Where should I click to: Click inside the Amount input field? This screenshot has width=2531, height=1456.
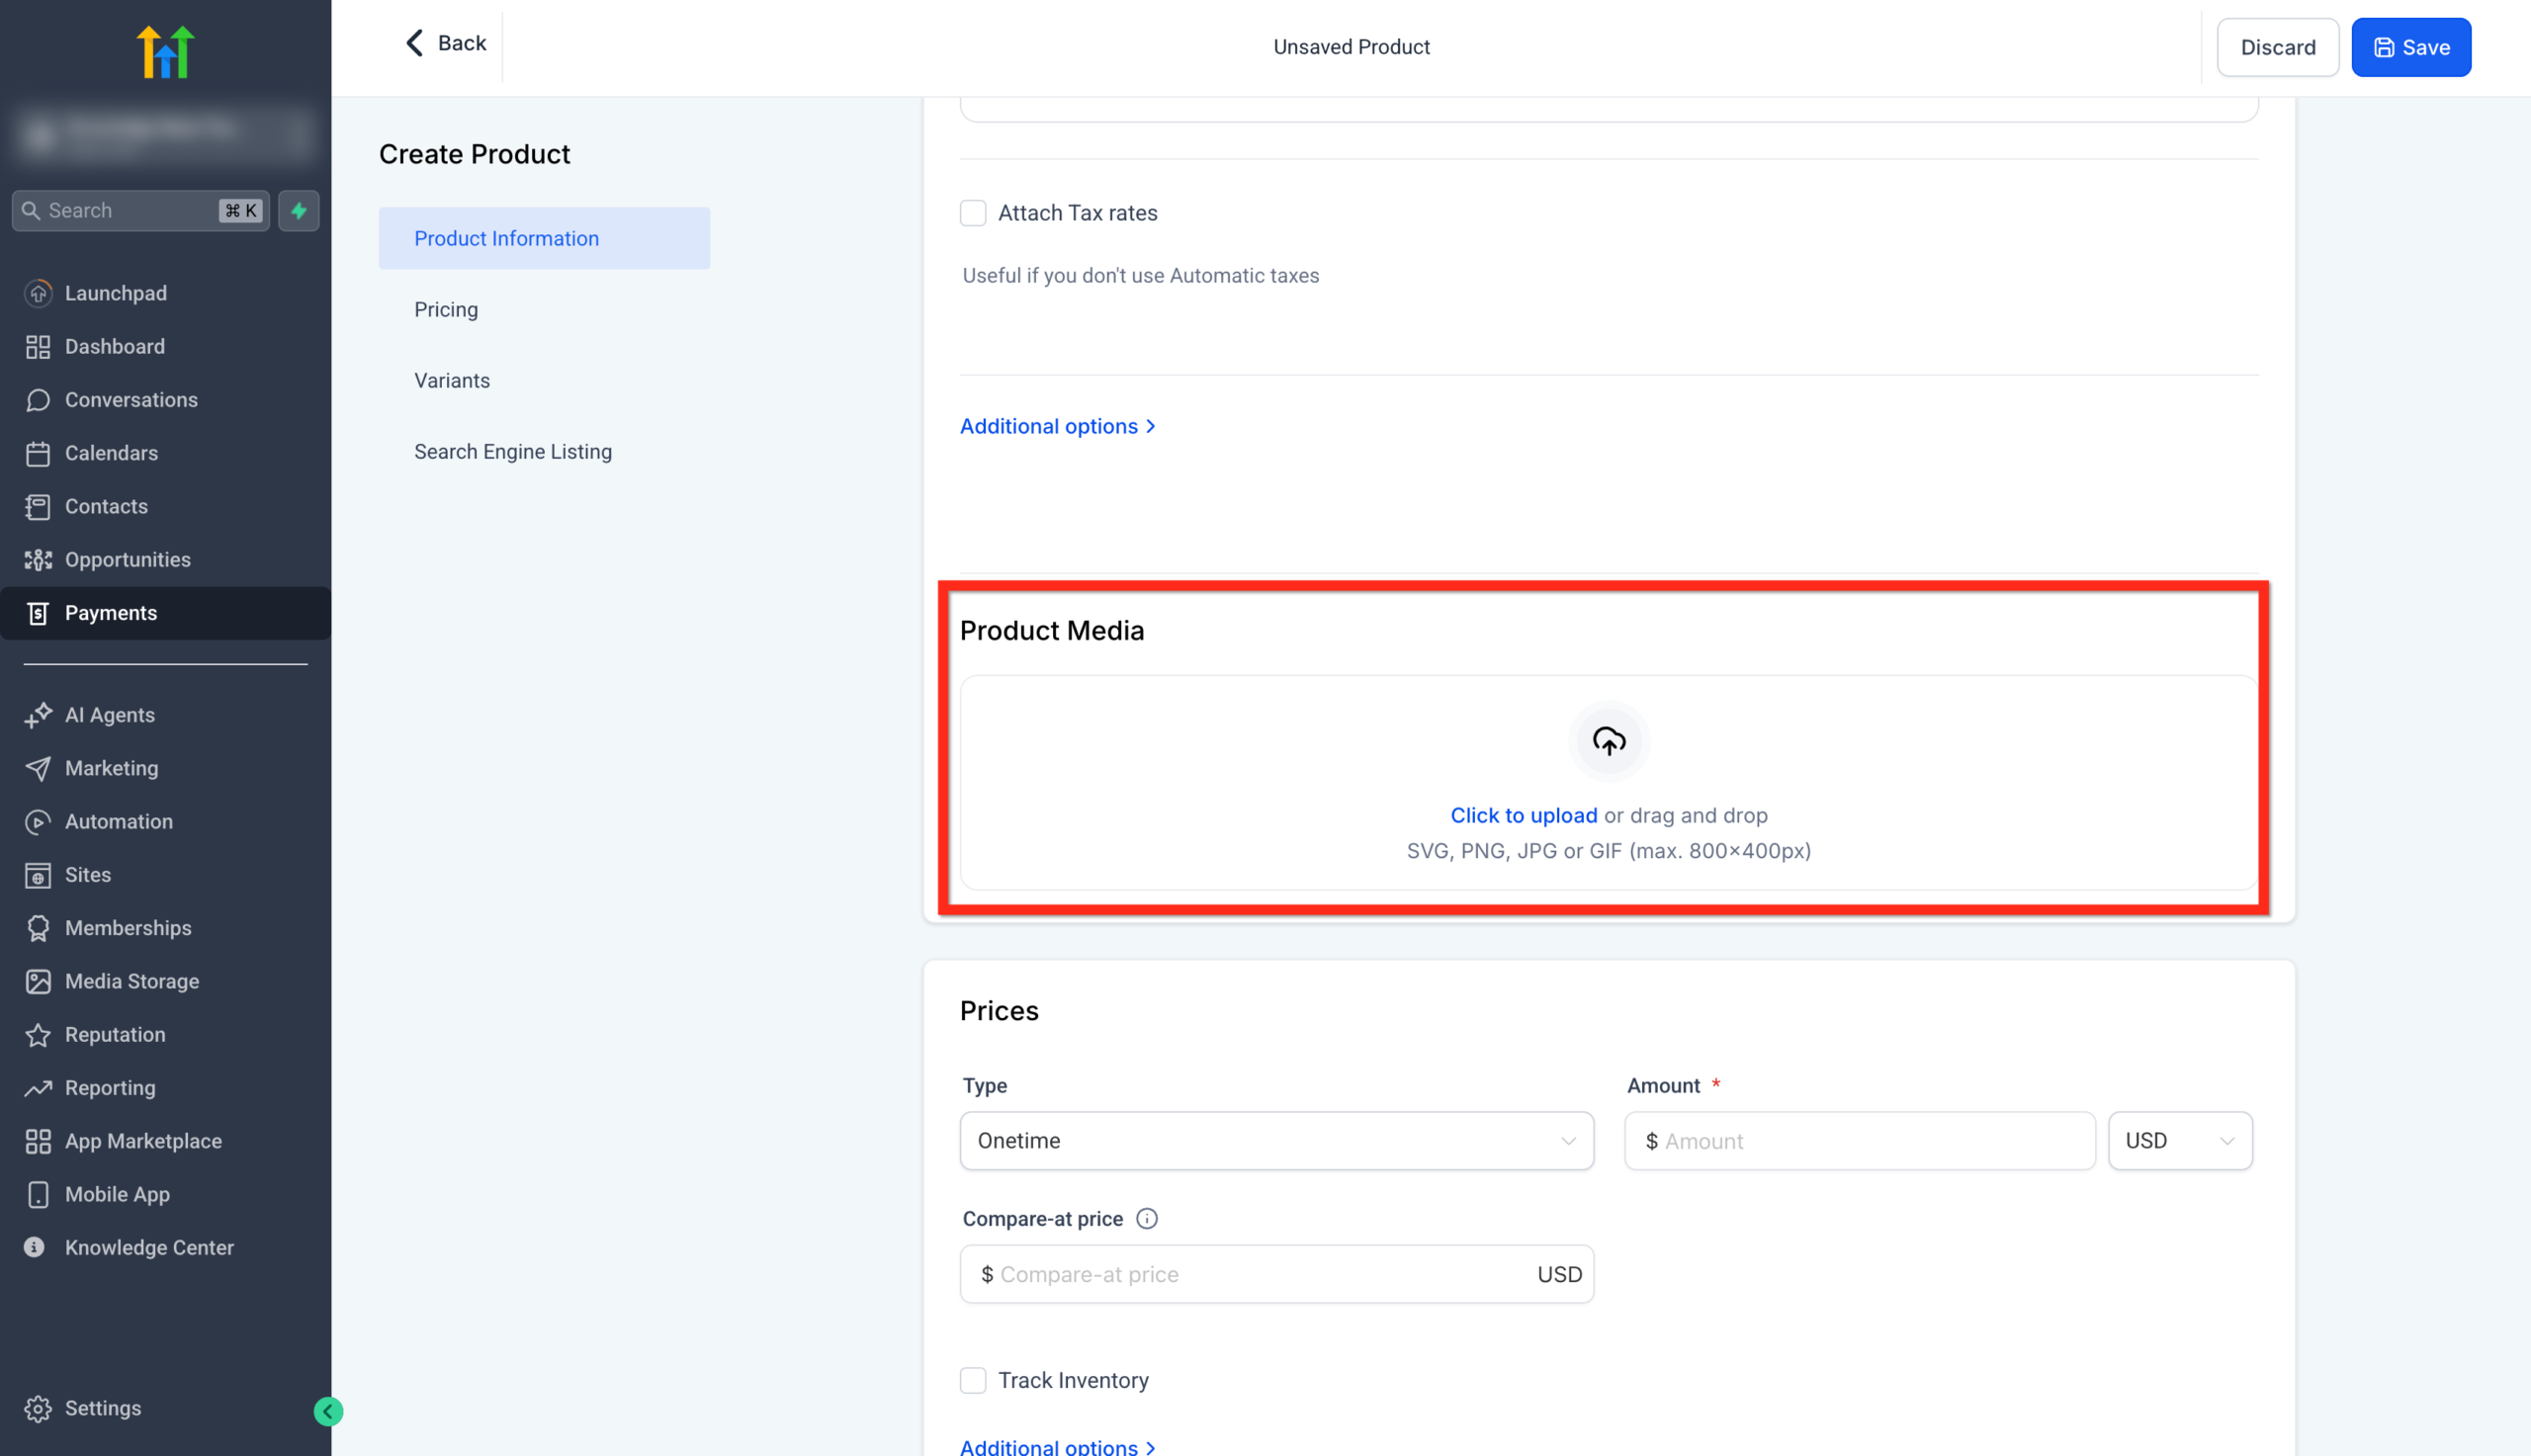click(1858, 1140)
